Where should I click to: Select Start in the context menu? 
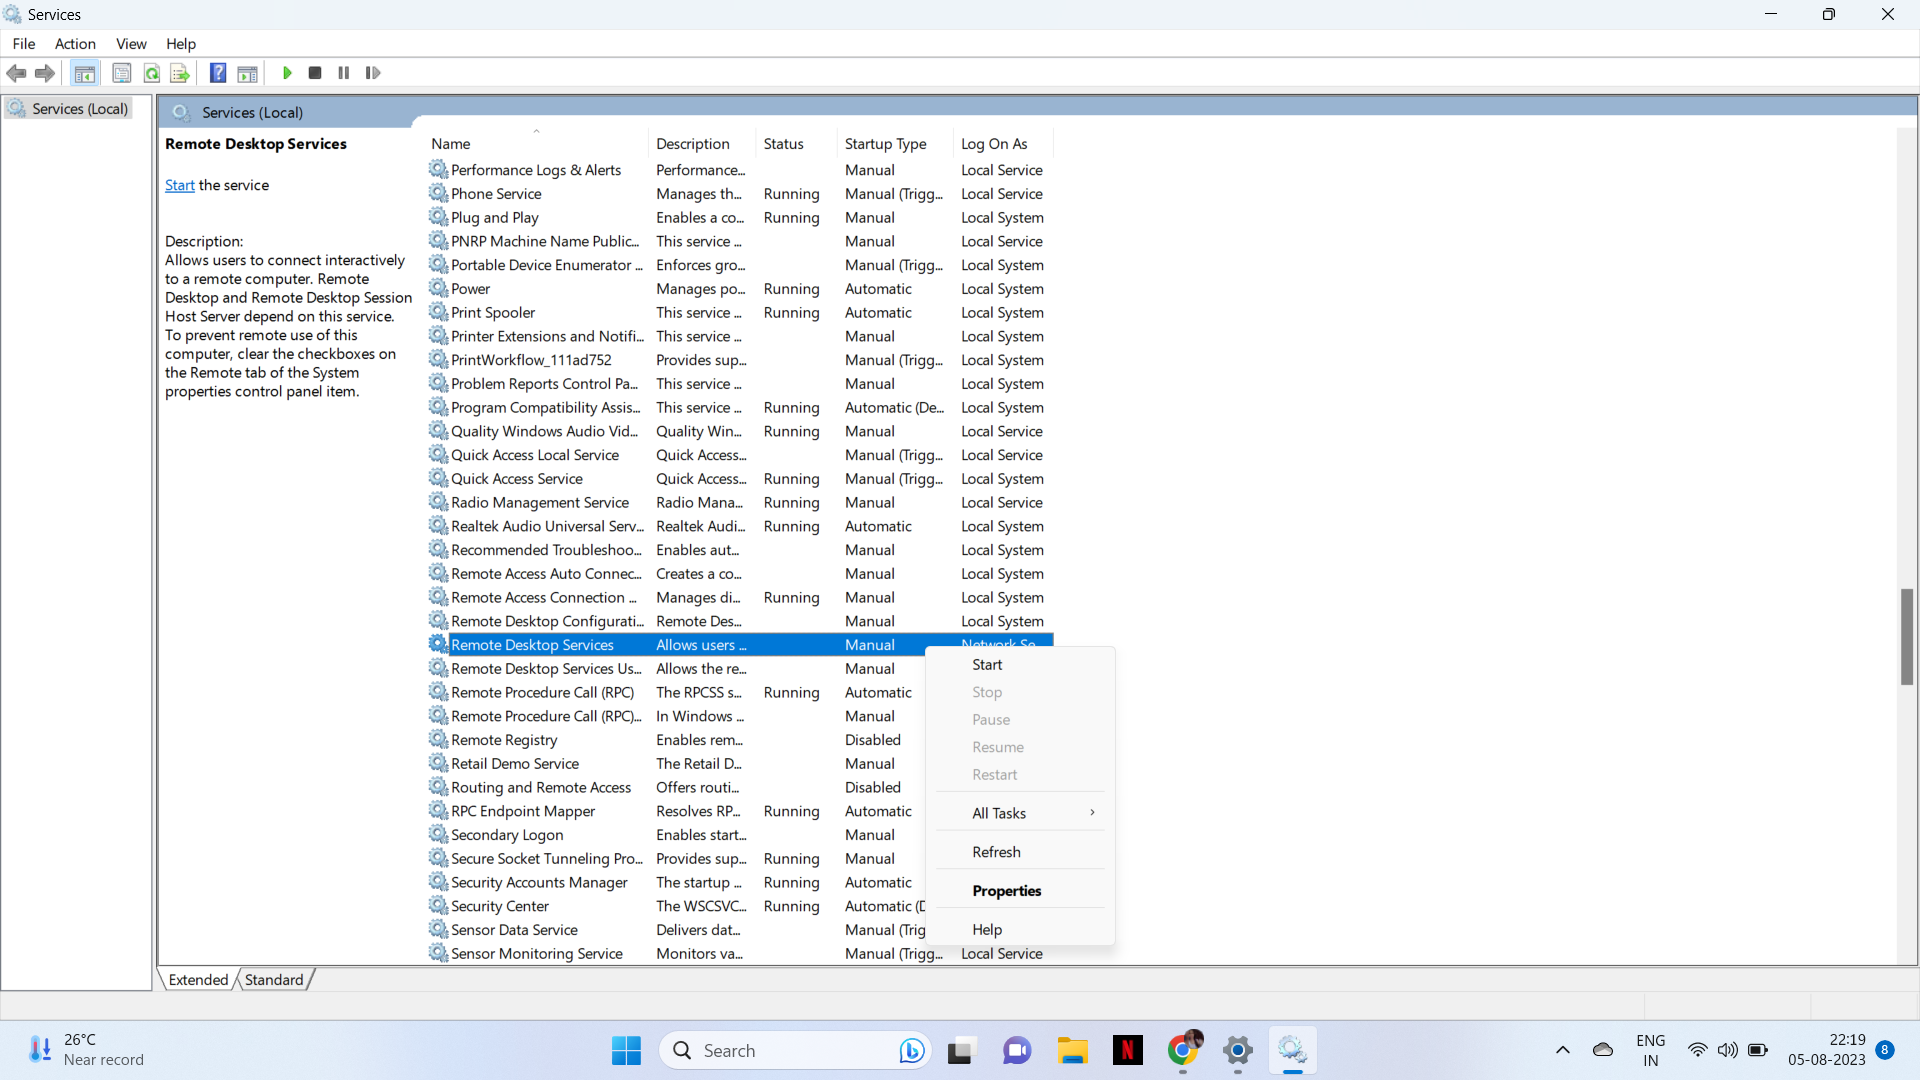(987, 665)
